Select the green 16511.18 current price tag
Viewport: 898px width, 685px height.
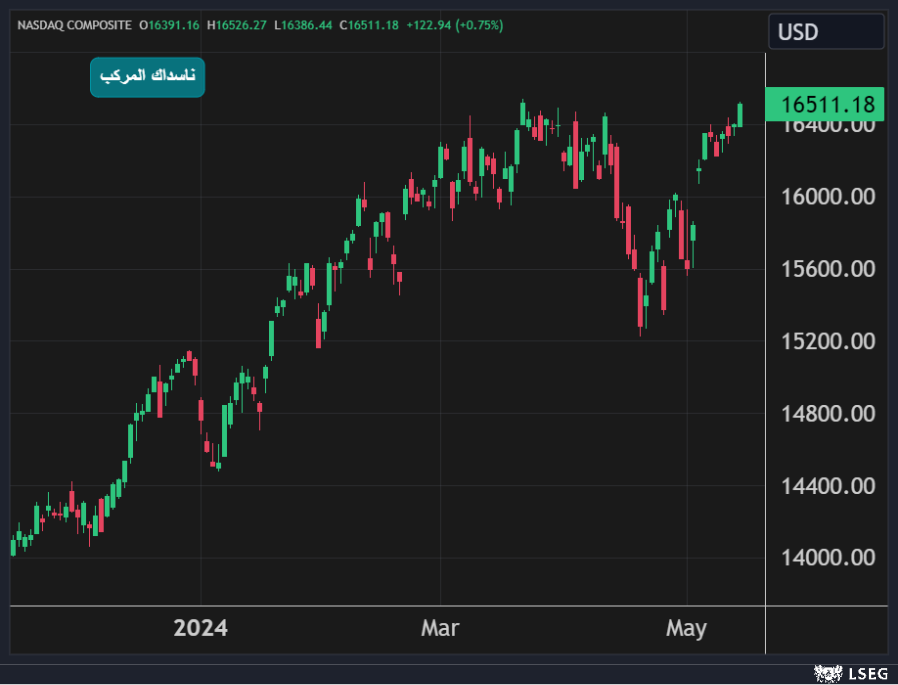click(x=825, y=104)
